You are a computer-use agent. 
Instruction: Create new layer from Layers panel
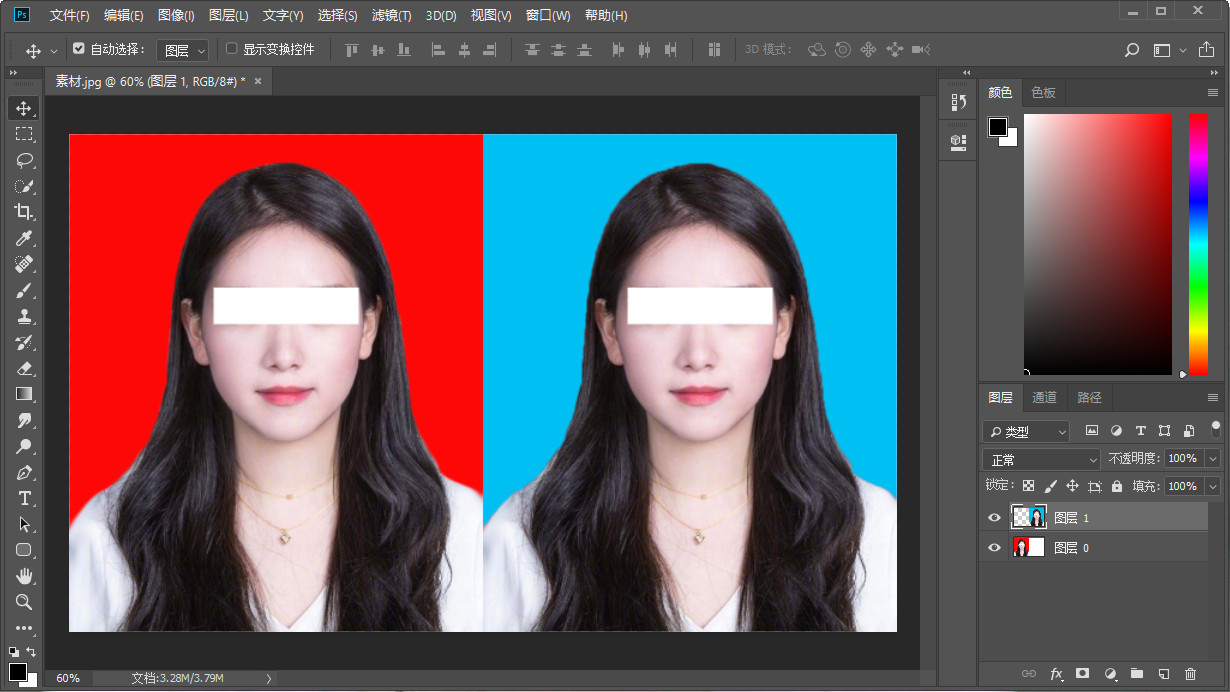coord(1163,674)
